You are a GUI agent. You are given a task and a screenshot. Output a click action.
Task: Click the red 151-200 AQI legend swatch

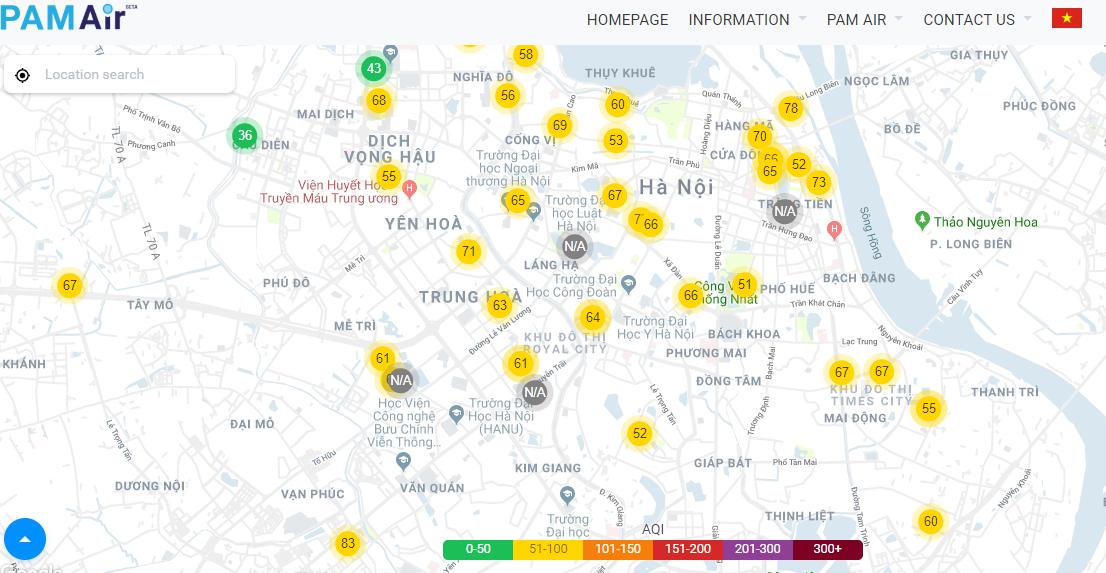687,549
